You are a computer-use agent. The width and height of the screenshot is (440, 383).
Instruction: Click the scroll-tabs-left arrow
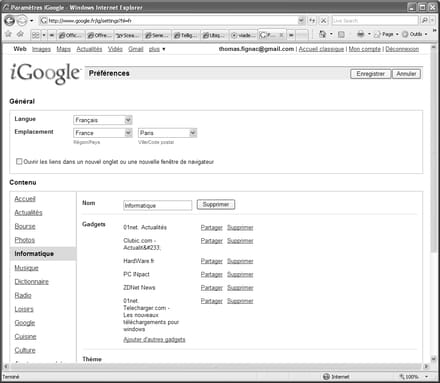[x=52, y=35]
